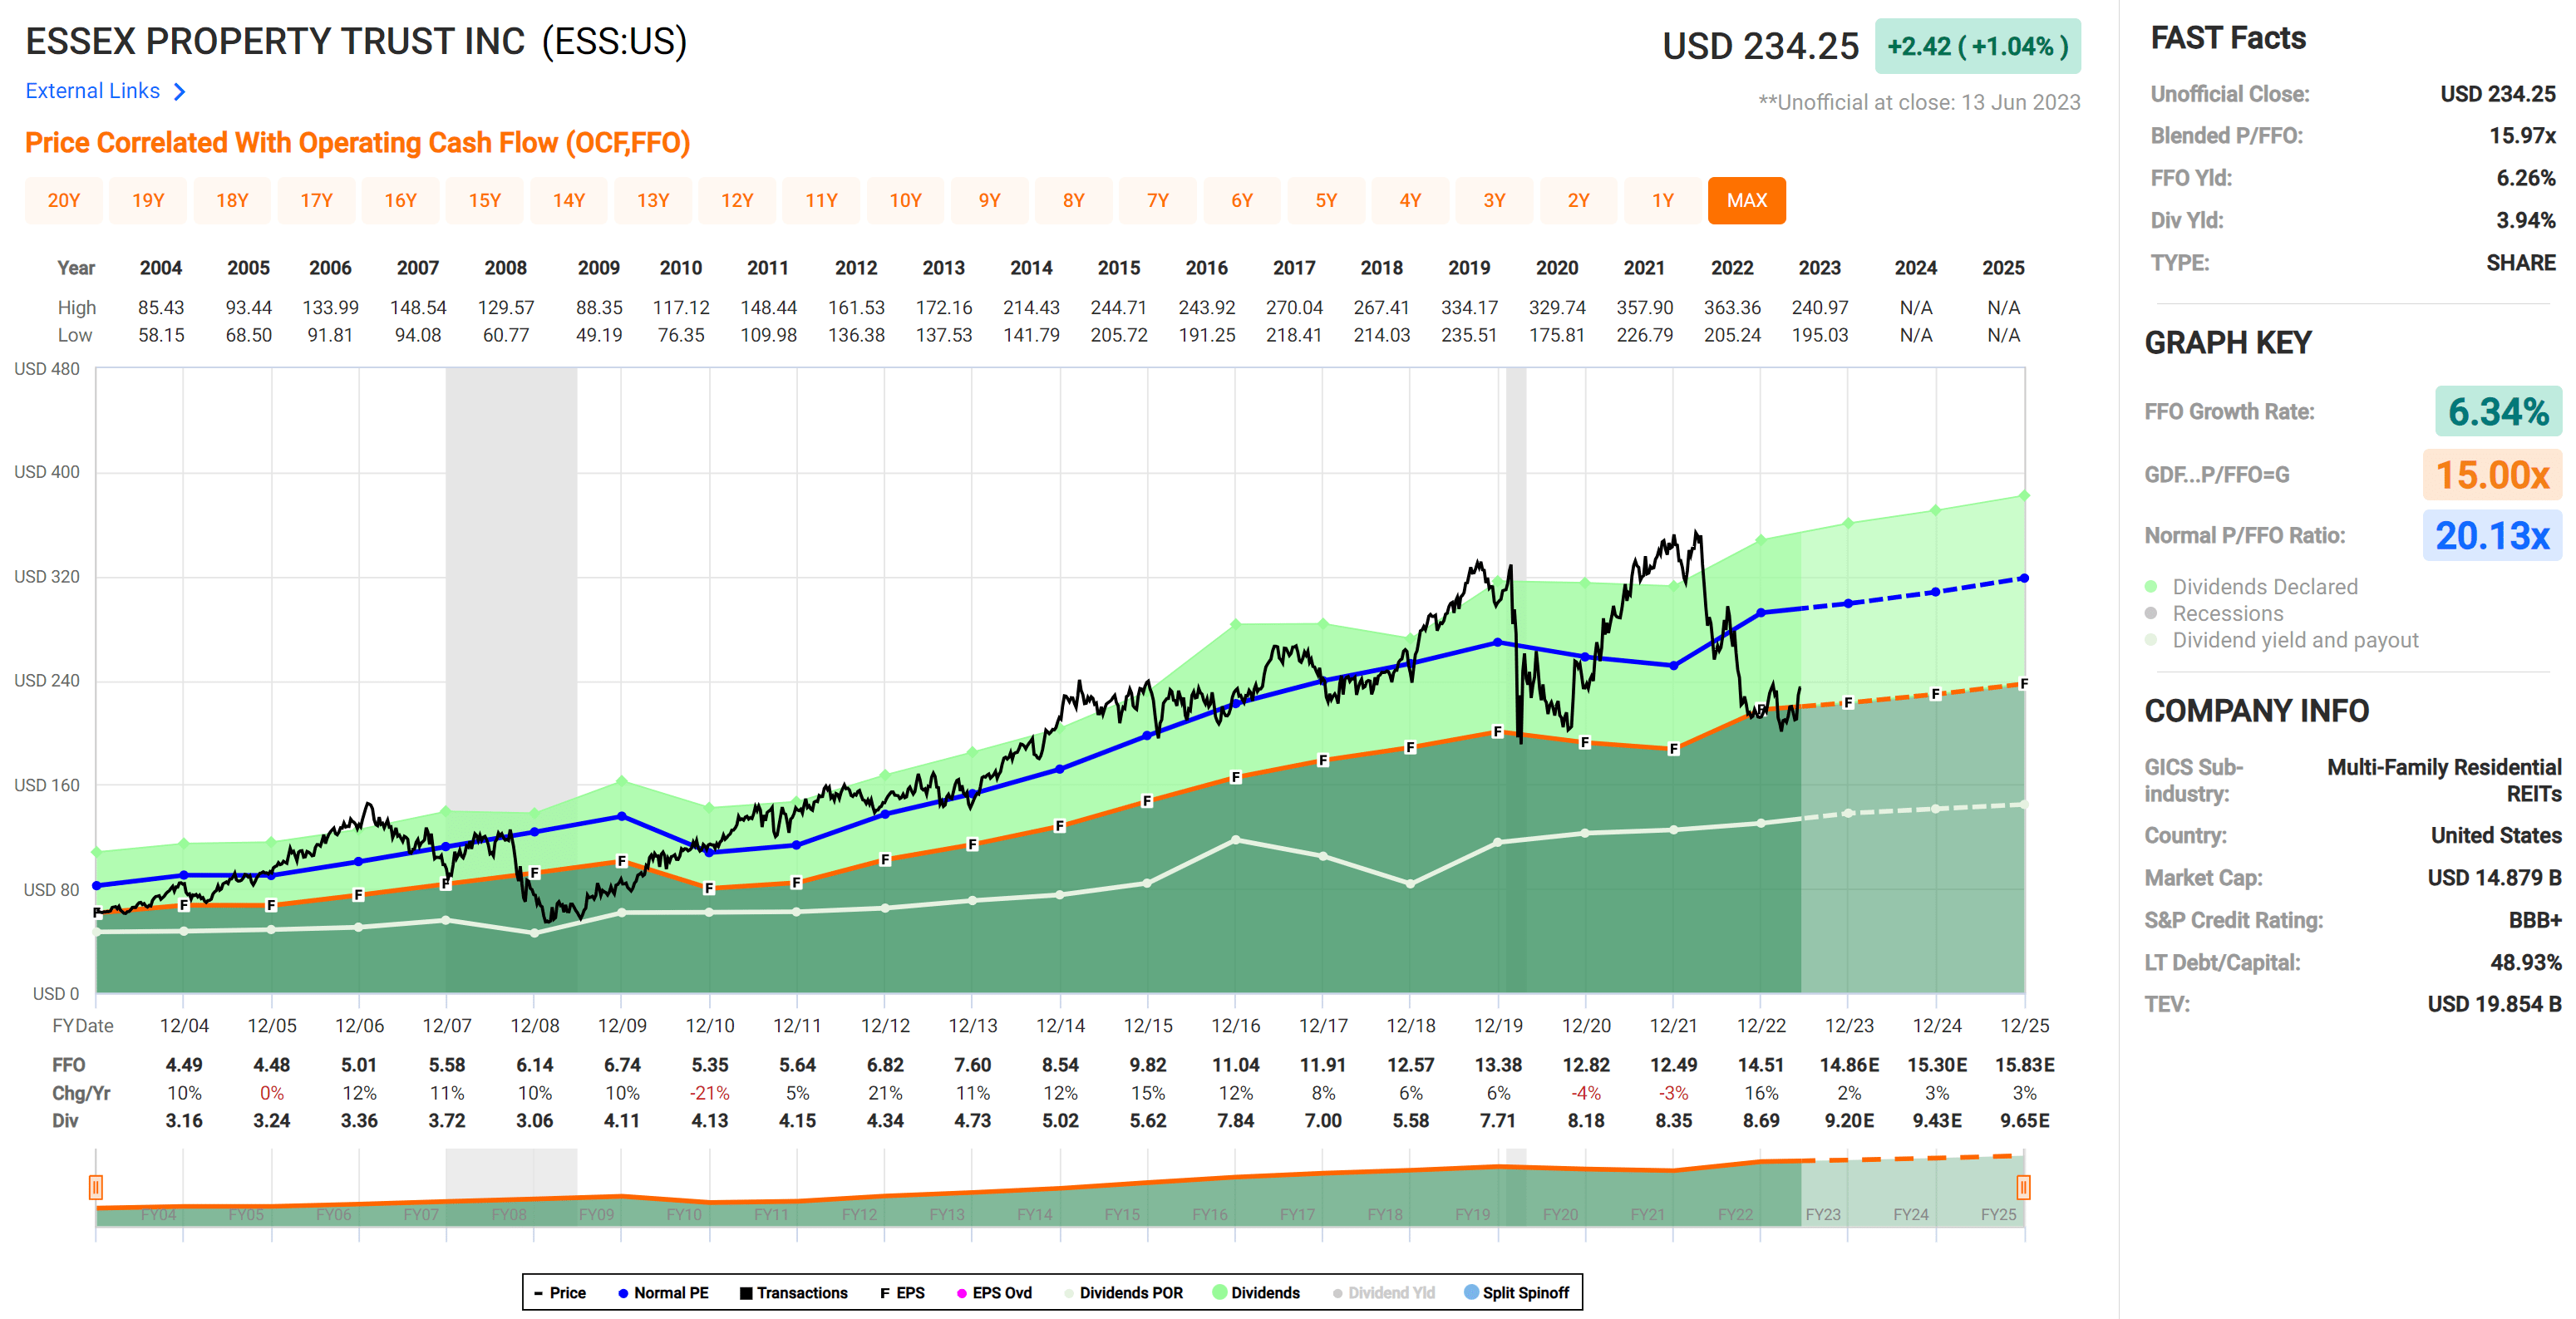Toggle Dividends legend entry
This screenshot has height=1319, width=2576.
1256,1292
